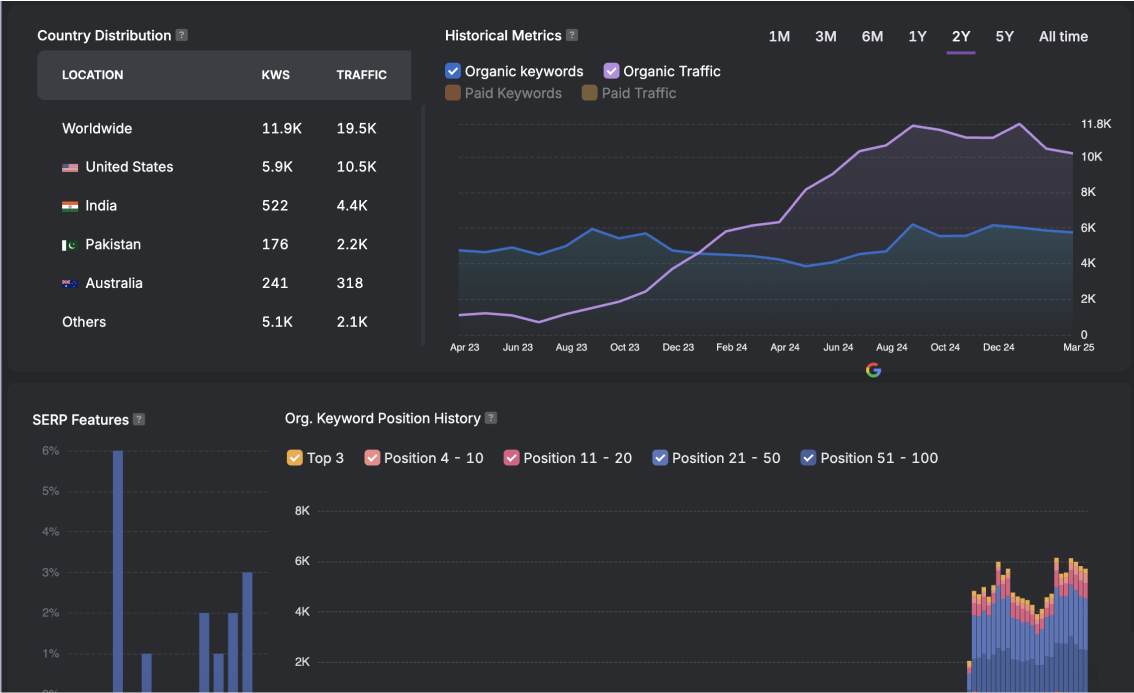Click the Apr 23 x-axis label

point(464,347)
